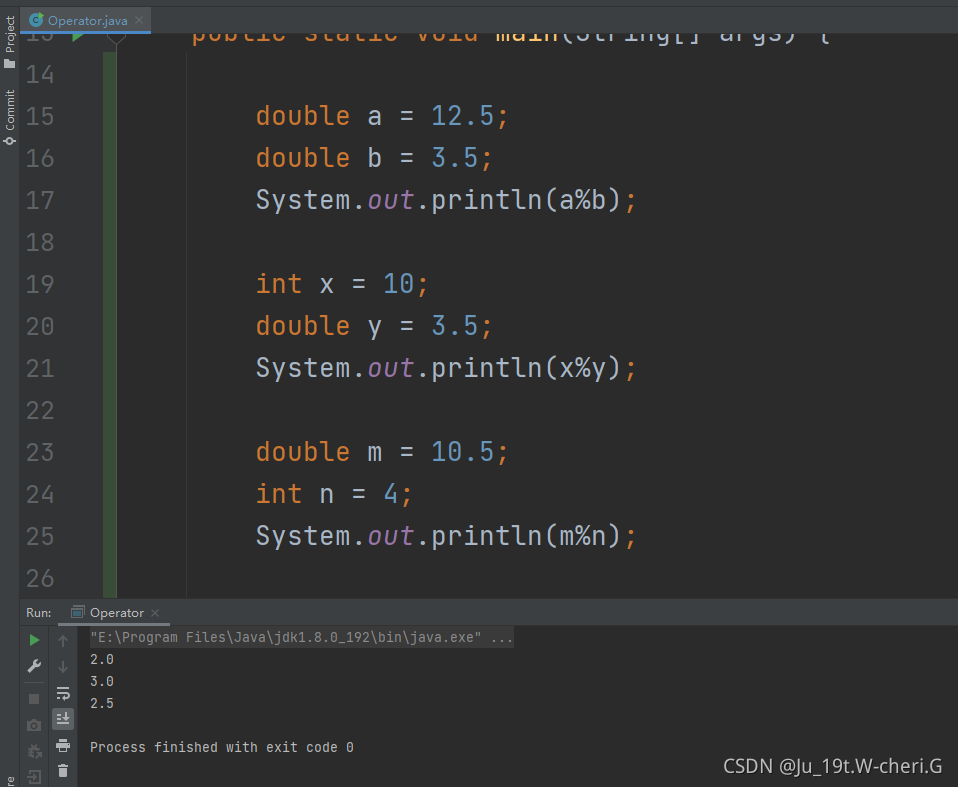Close the Operator run tab
Screen dimensions: 958x787
[155, 613]
